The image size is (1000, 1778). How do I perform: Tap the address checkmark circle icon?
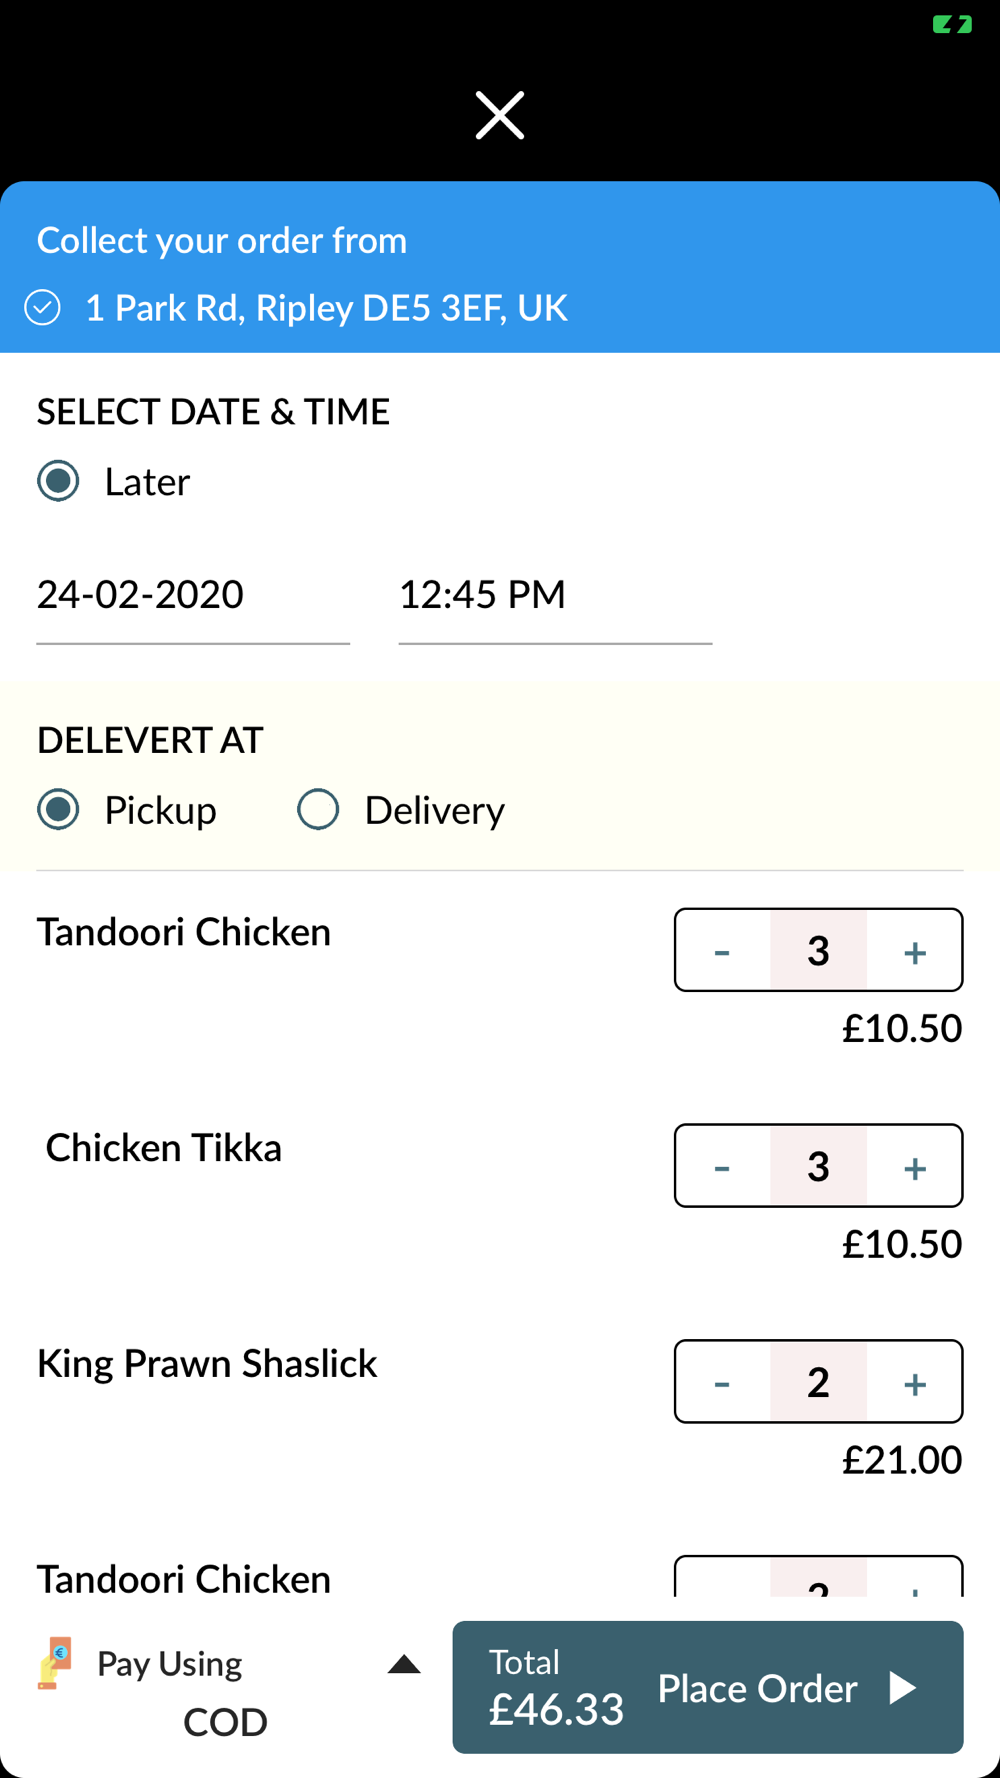click(x=43, y=308)
